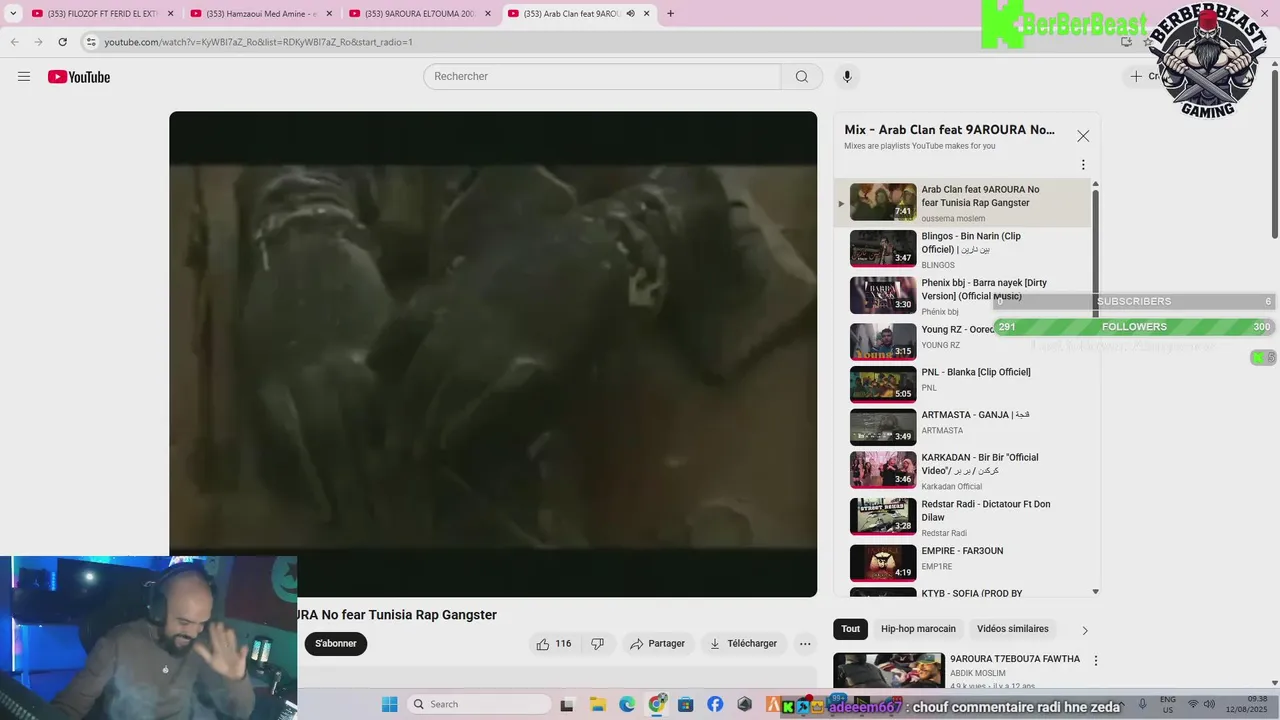Open Microsoft Edge from taskbar

[627, 704]
